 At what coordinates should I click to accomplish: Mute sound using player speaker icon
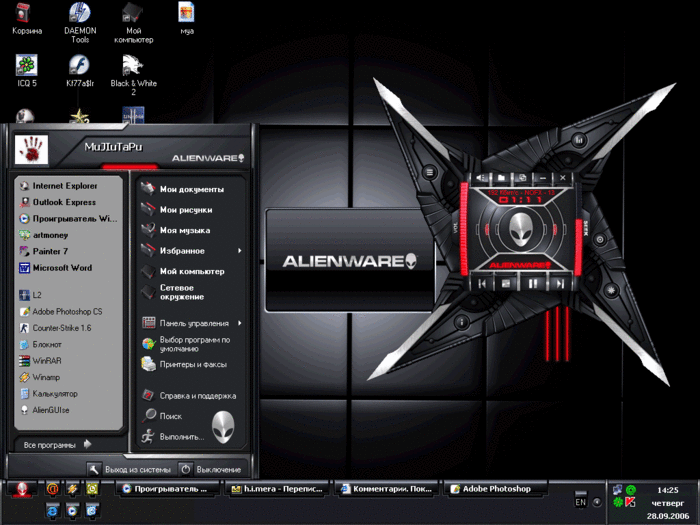coord(481,178)
